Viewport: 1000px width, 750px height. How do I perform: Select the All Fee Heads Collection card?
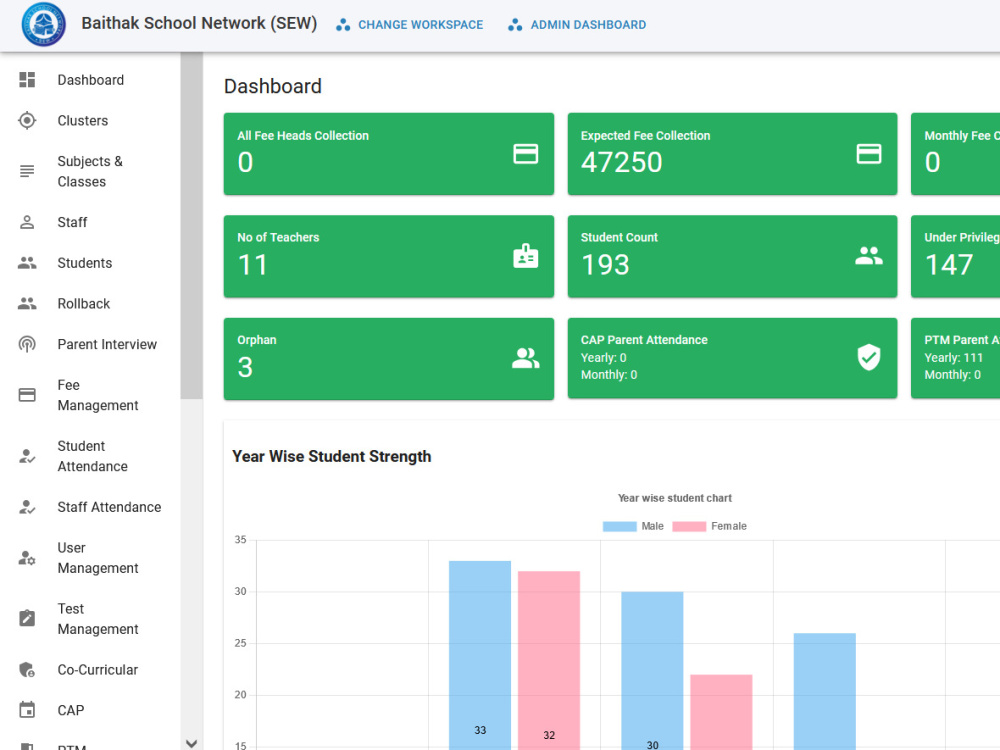[388, 154]
